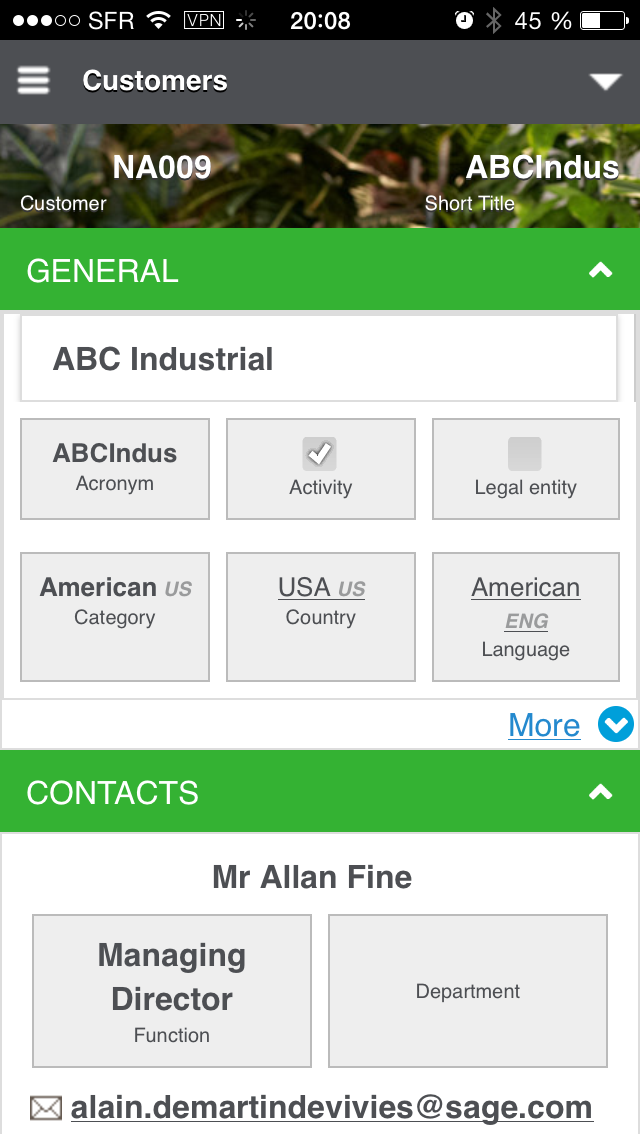Tap the Customers page title
This screenshot has height=1136, width=640.
tap(155, 81)
